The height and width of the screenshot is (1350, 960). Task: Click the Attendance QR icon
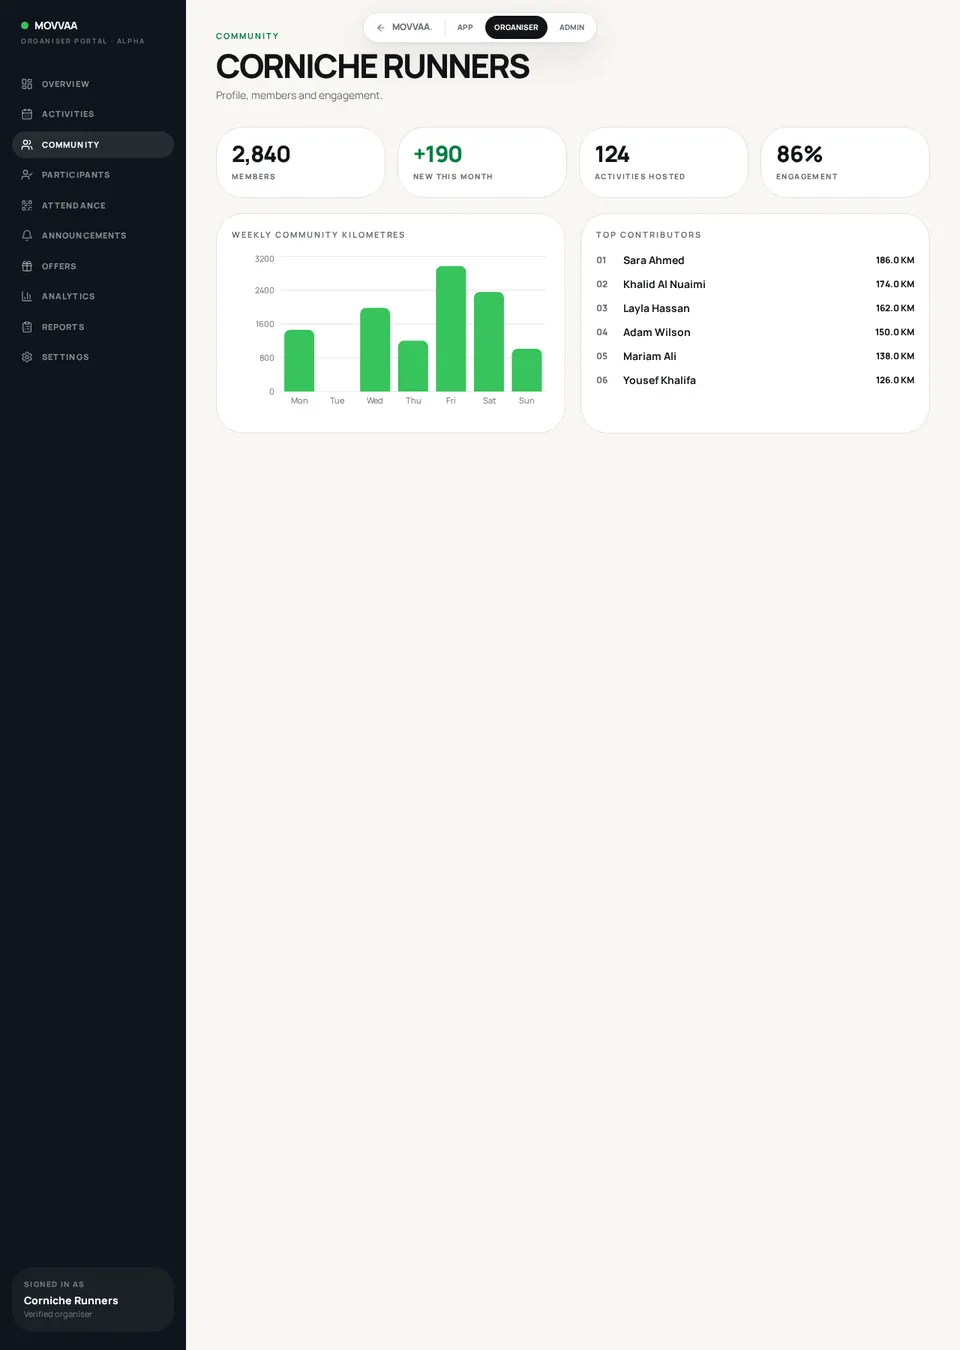(x=27, y=205)
